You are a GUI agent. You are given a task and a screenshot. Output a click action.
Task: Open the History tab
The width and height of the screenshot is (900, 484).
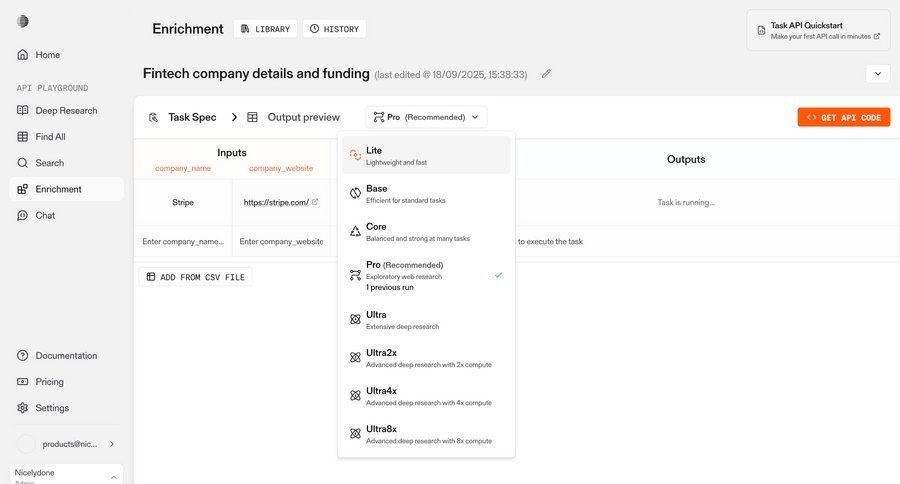click(x=334, y=29)
